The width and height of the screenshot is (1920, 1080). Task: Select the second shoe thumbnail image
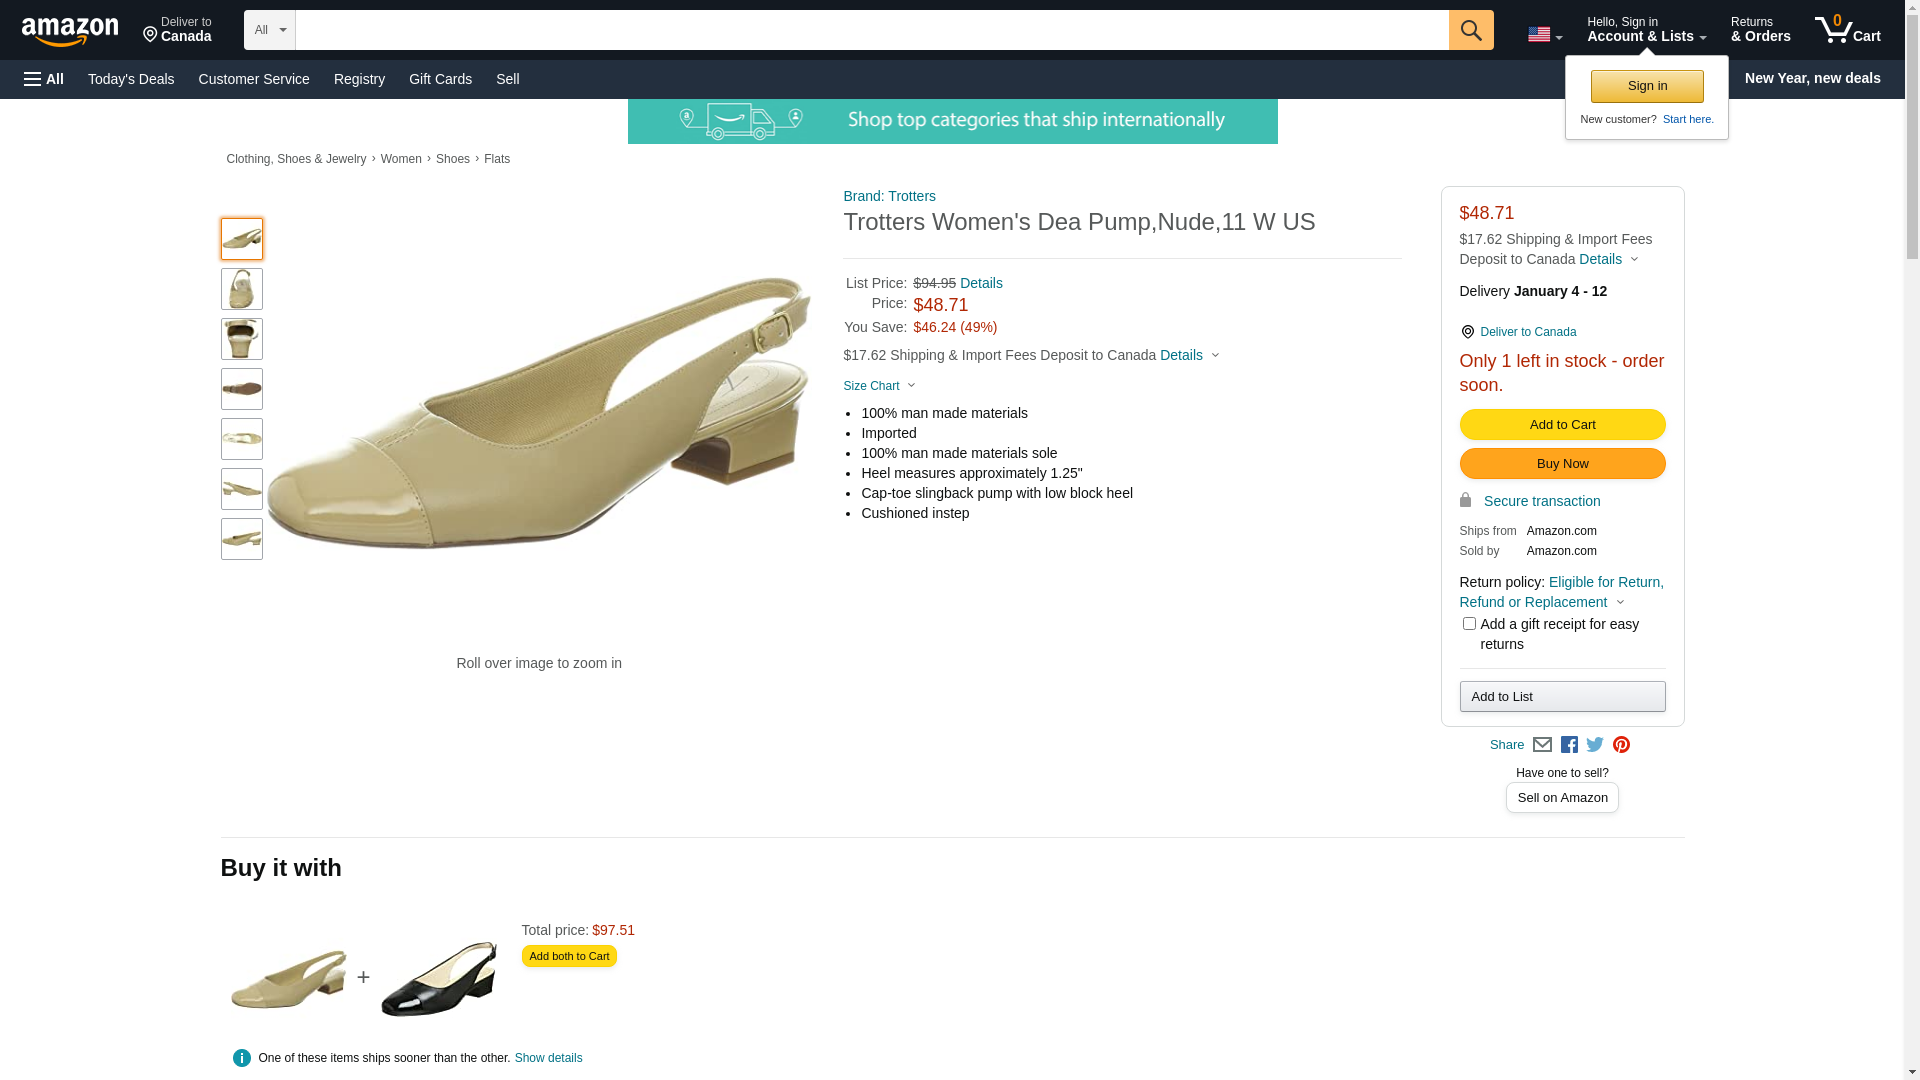tap(242, 289)
